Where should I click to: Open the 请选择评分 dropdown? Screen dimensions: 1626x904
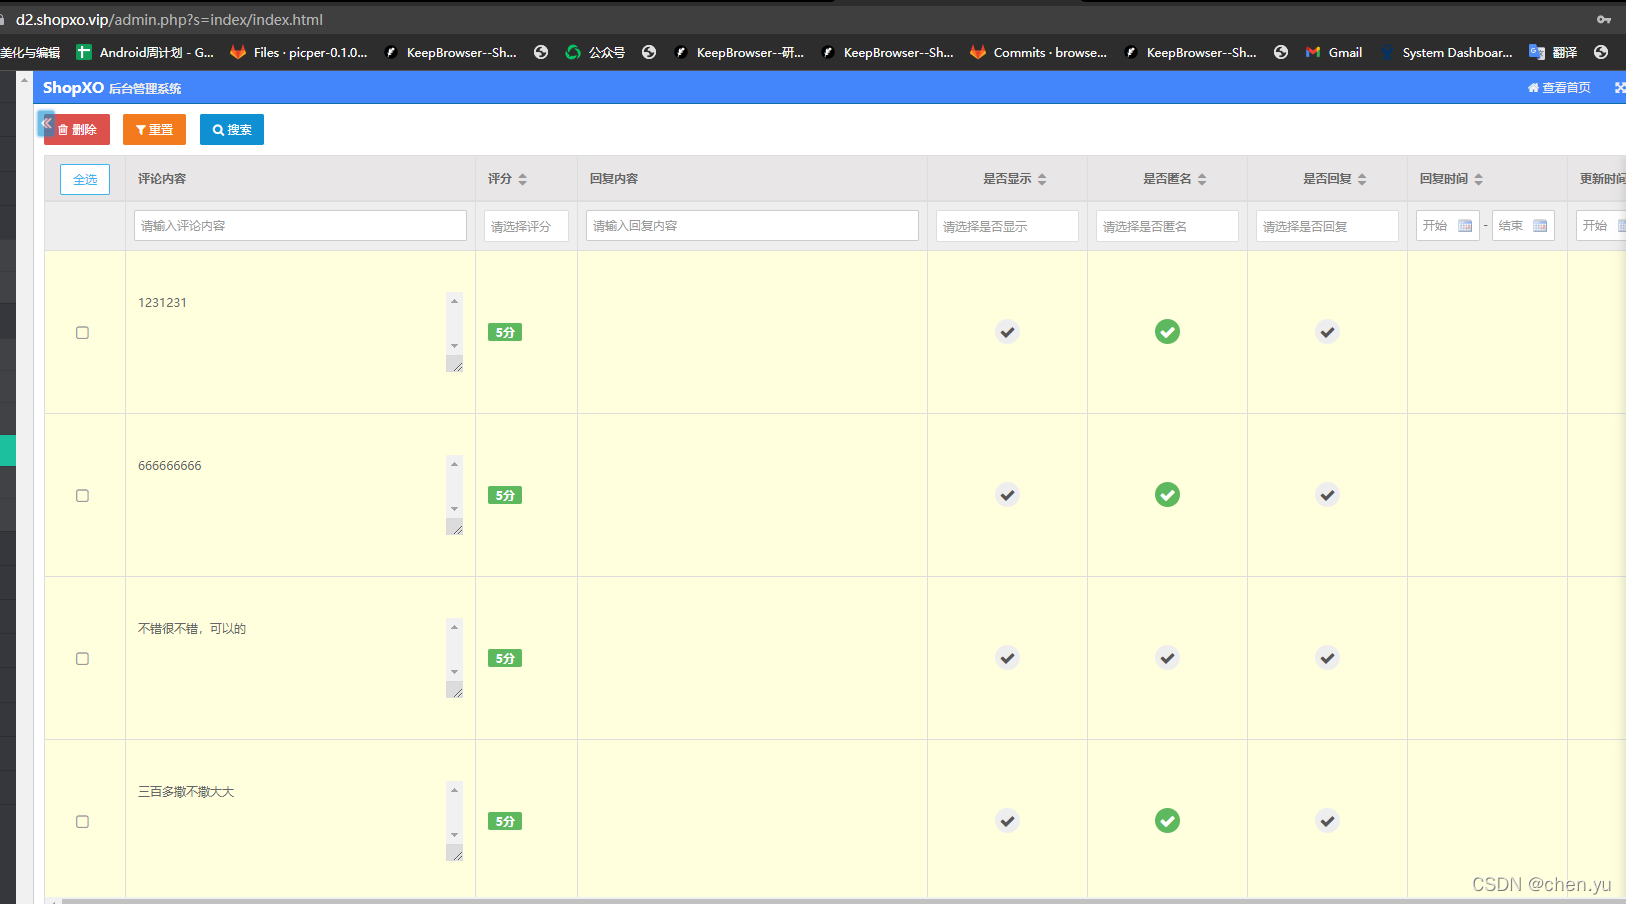[x=526, y=226]
